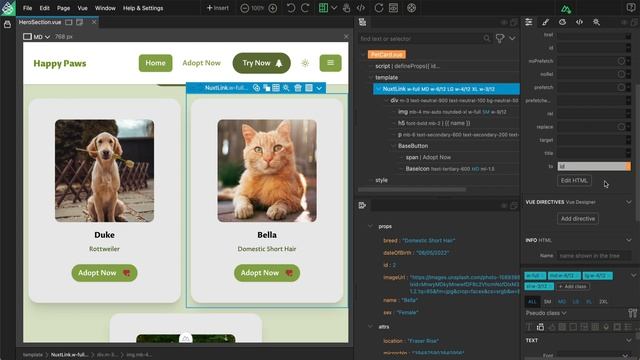Click the Pinegrow logo icon
640x360 pixels.
(8, 8)
